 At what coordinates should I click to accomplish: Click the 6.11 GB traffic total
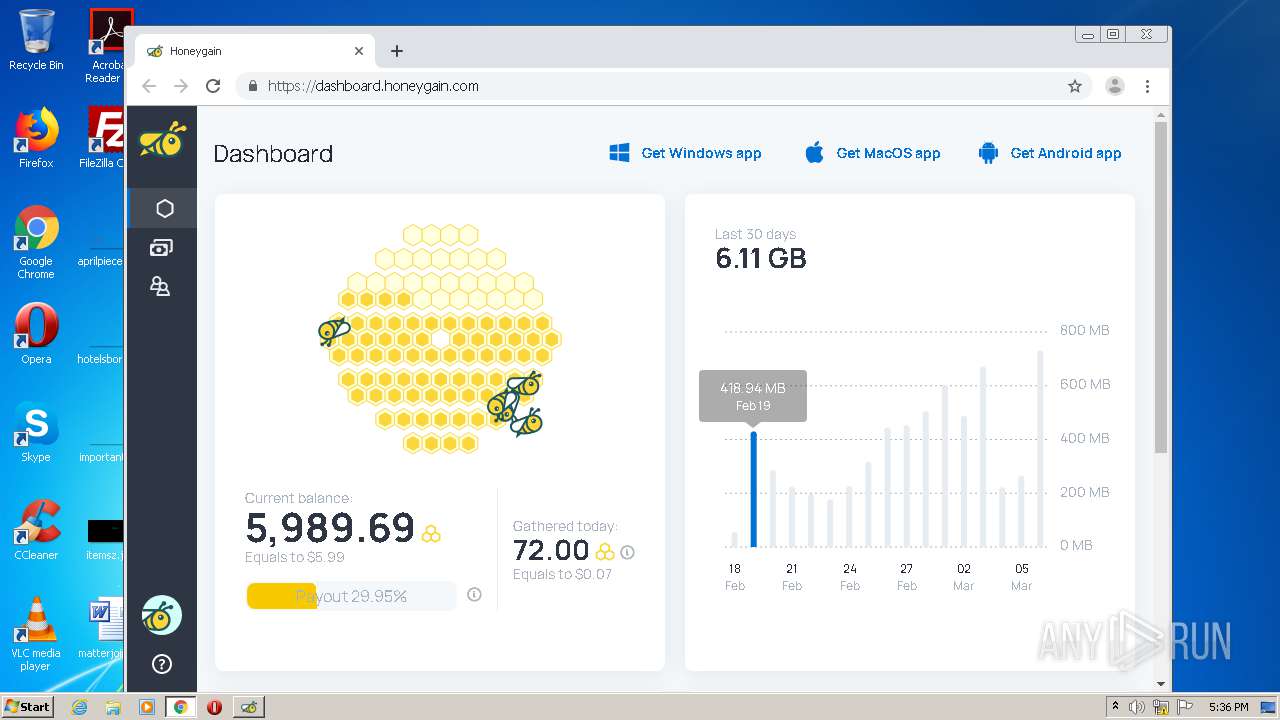[761, 259]
